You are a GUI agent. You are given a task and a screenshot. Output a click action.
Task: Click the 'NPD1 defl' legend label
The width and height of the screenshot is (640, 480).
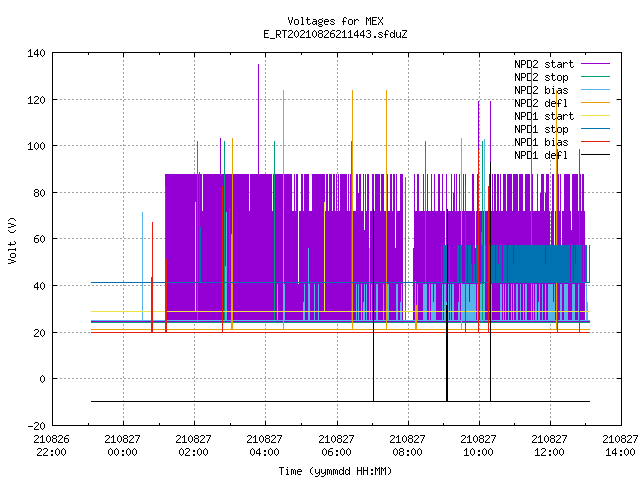tap(541, 156)
